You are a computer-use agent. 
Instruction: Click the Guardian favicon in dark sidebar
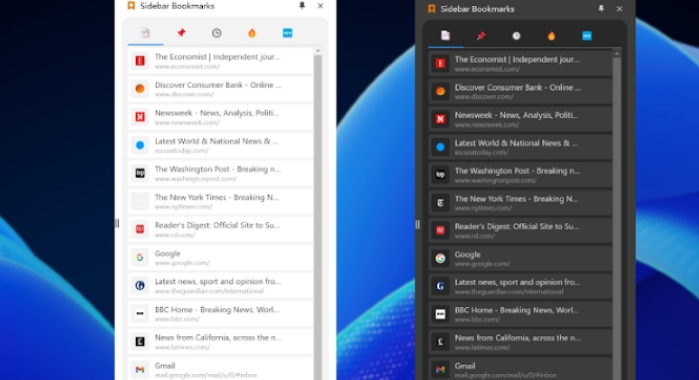(x=440, y=286)
